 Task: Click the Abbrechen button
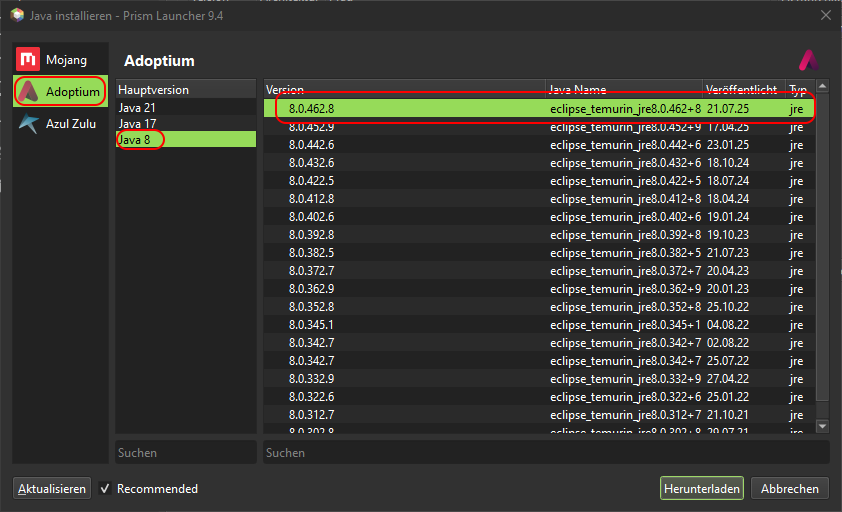point(789,488)
